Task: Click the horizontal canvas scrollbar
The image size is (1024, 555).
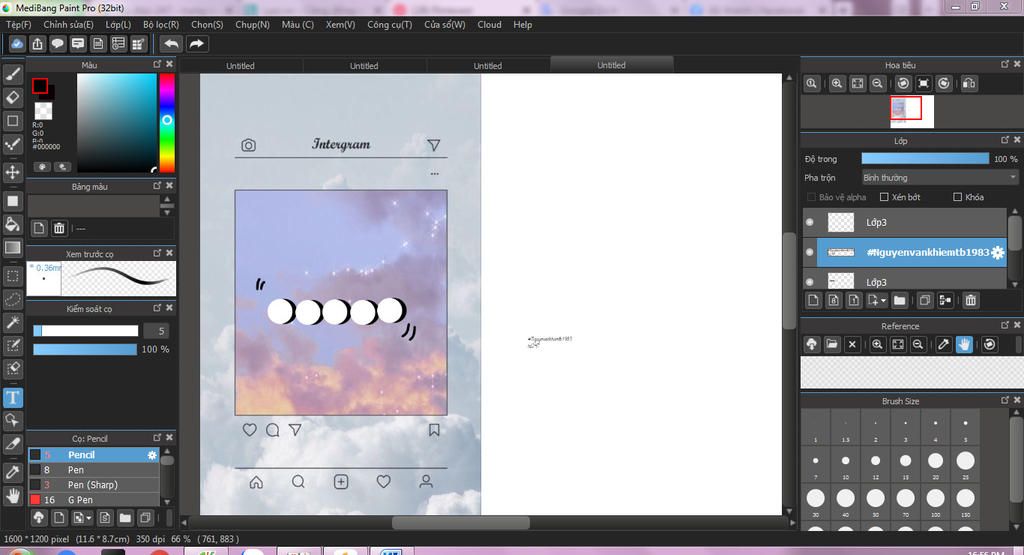Action: 460,522
